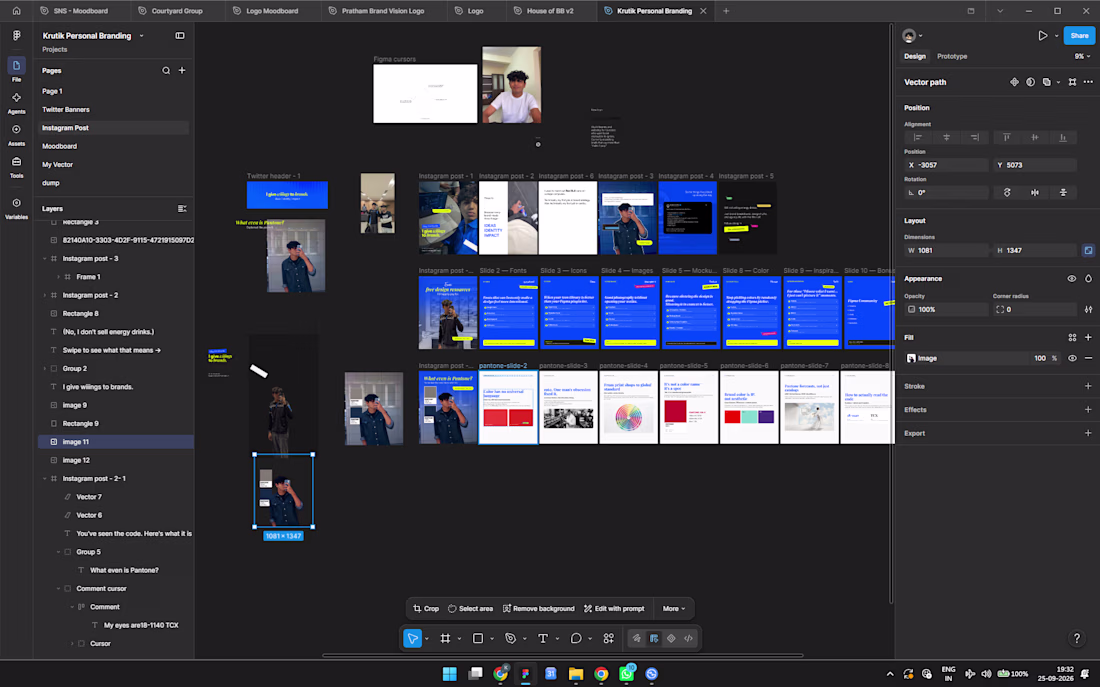Open the zoom level 9% dropdown
The height and width of the screenshot is (687, 1100).
pyautogui.click(x=1082, y=56)
